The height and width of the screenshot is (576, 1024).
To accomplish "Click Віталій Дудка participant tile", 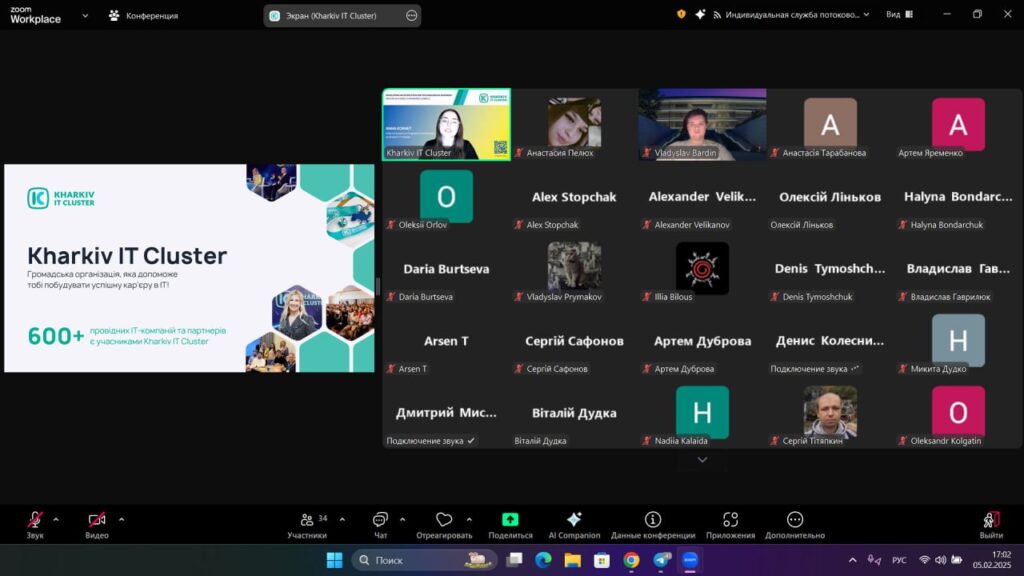I will coord(574,413).
